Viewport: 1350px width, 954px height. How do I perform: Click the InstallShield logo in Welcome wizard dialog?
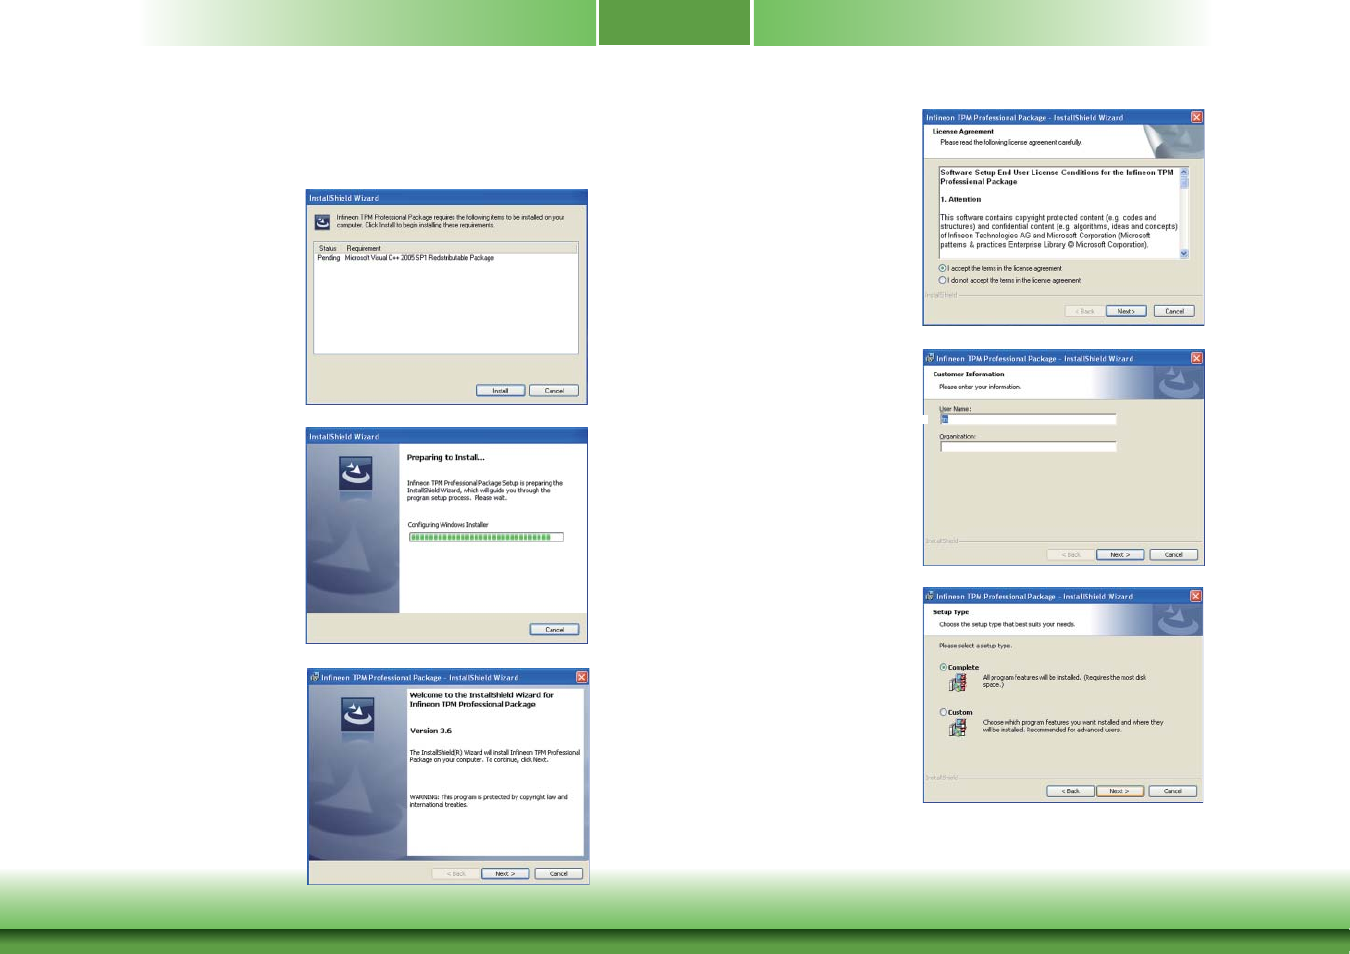pyautogui.click(x=358, y=714)
